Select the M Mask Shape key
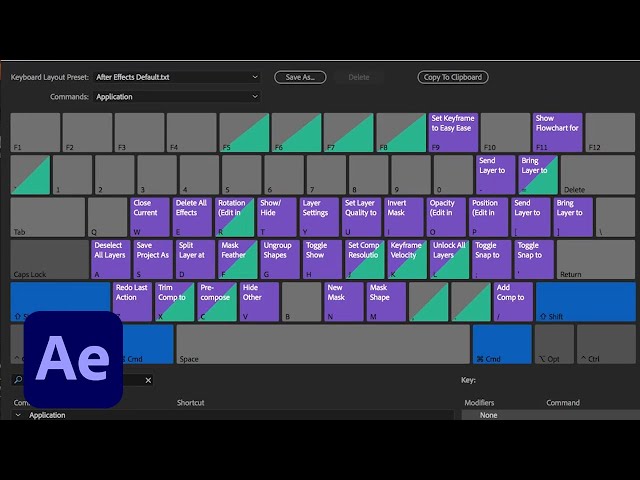 click(x=386, y=302)
